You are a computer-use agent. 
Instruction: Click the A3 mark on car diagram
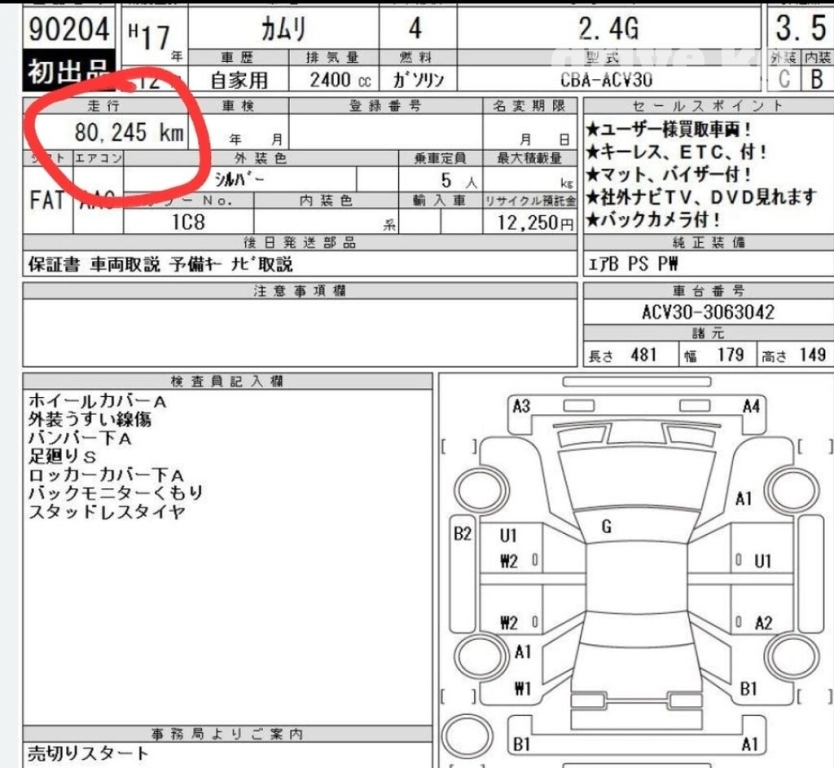click(x=521, y=406)
